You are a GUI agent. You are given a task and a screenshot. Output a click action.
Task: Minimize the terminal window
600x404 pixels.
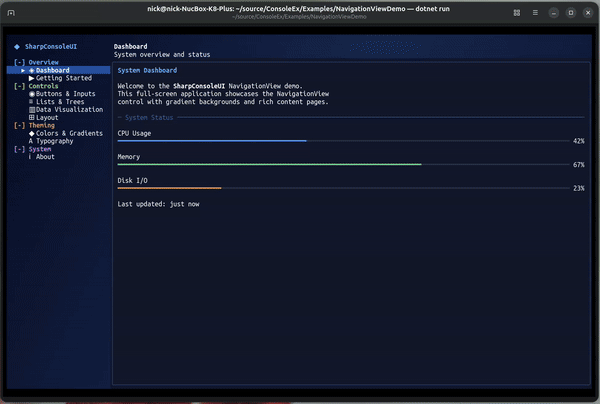pyautogui.click(x=554, y=13)
